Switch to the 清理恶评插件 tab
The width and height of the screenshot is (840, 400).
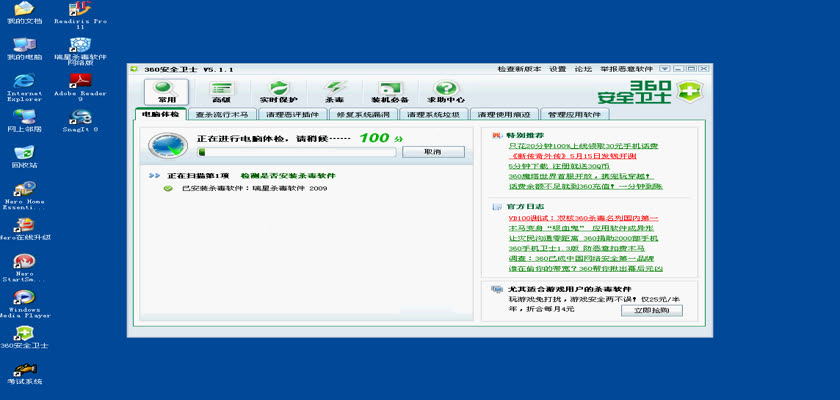(292, 115)
